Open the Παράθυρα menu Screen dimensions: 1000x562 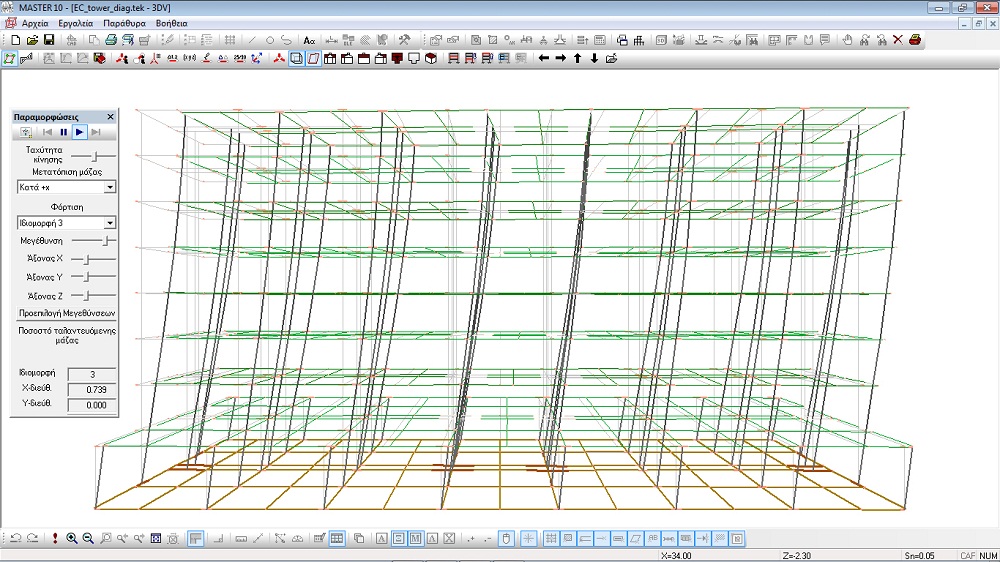click(x=124, y=22)
